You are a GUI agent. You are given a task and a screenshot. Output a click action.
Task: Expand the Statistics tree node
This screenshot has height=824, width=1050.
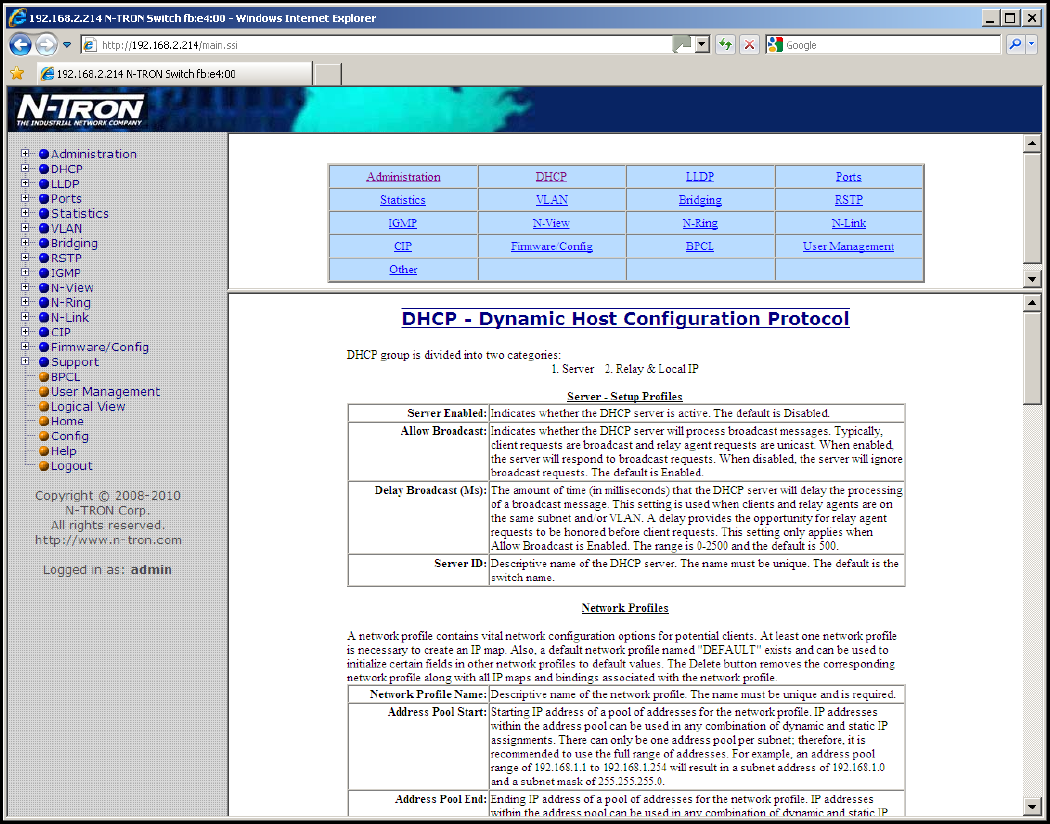pos(25,213)
